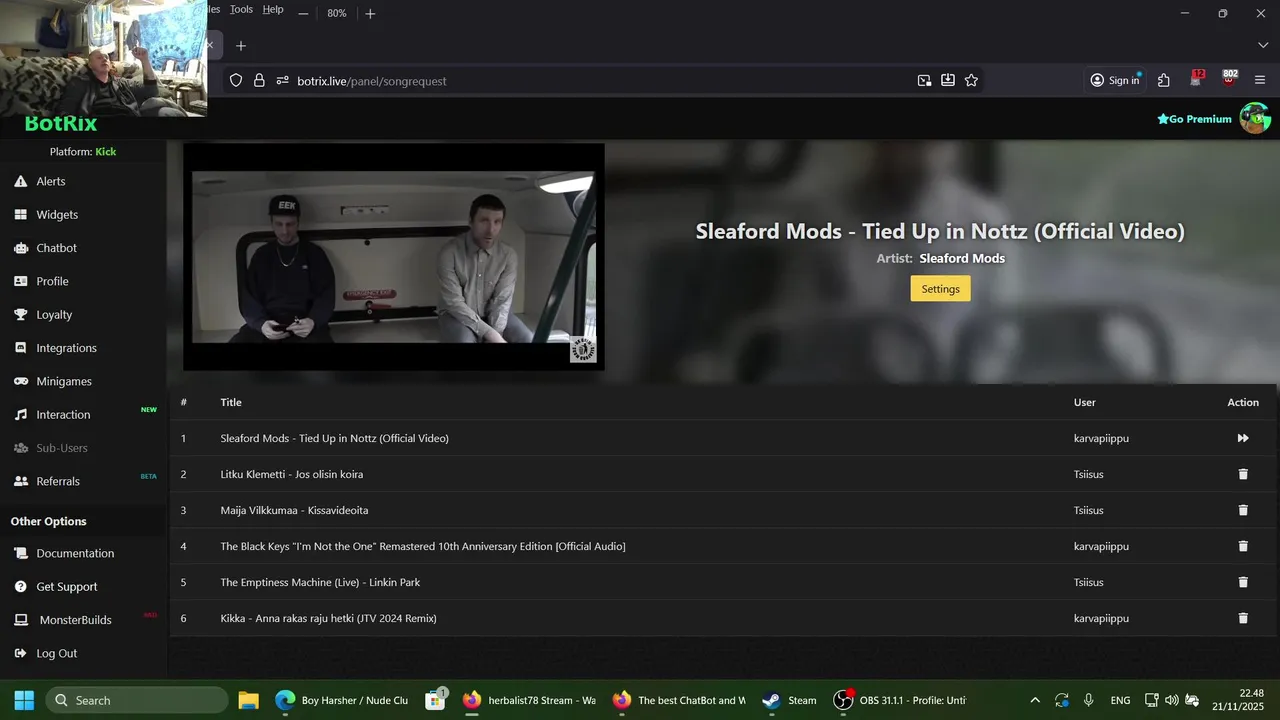Click the site security shield icon

[236, 81]
